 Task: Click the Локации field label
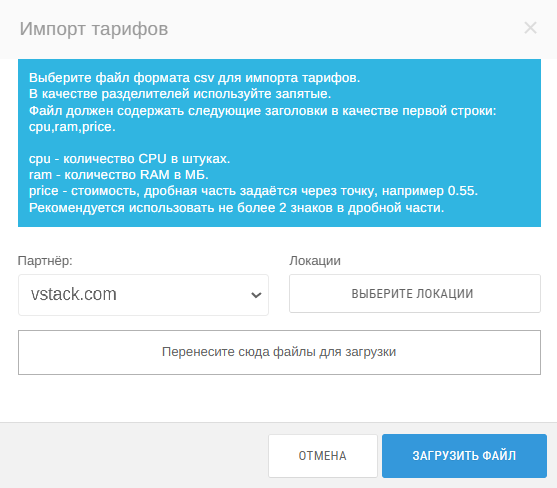(x=315, y=261)
